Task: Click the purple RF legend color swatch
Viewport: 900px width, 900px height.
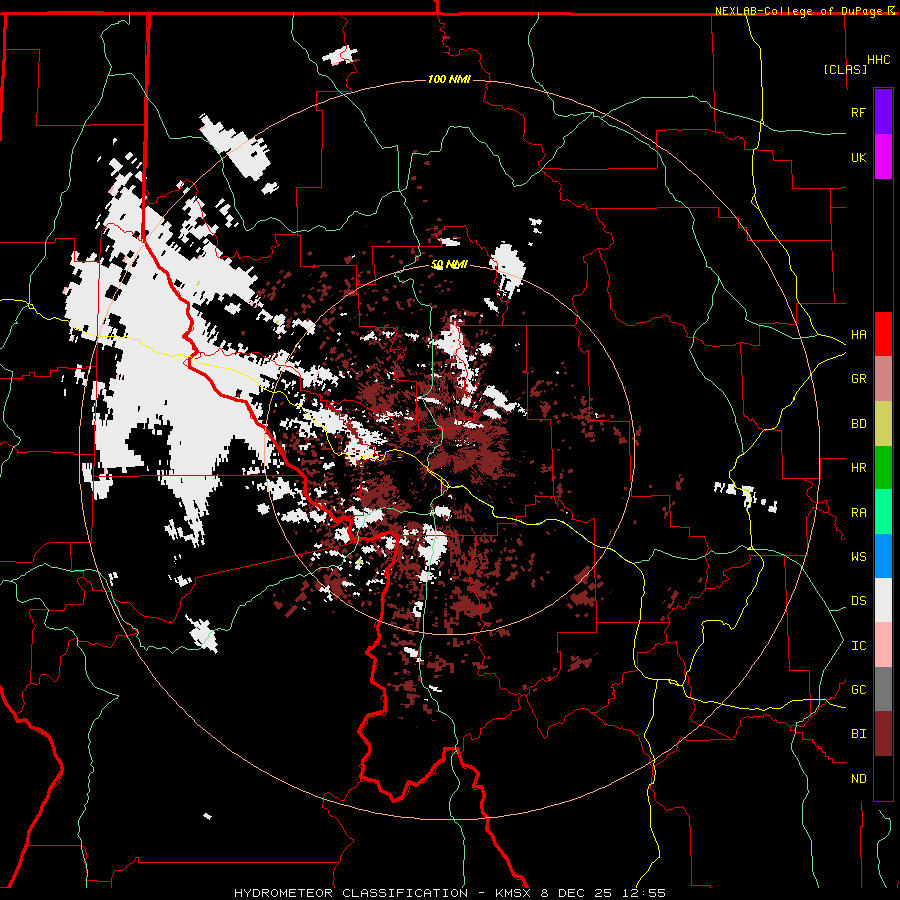Action: pyautogui.click(x=883, y=112)
